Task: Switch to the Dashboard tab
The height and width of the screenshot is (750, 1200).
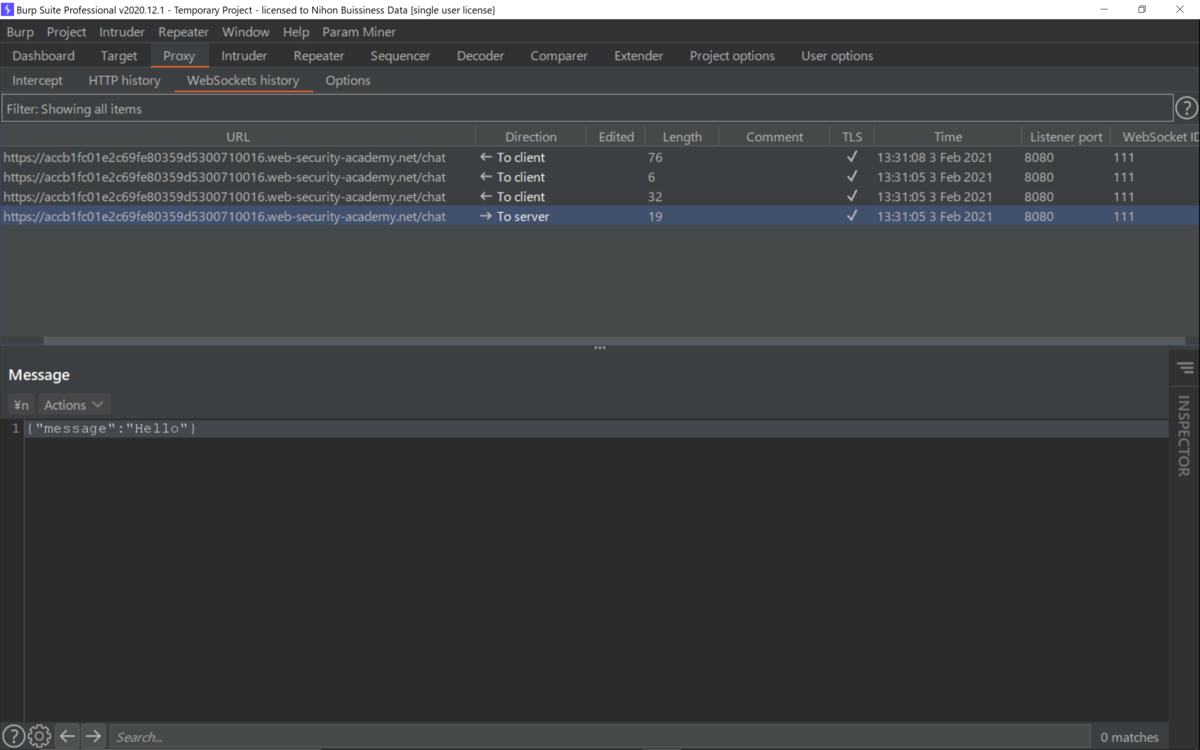Action: coord(44,56)
